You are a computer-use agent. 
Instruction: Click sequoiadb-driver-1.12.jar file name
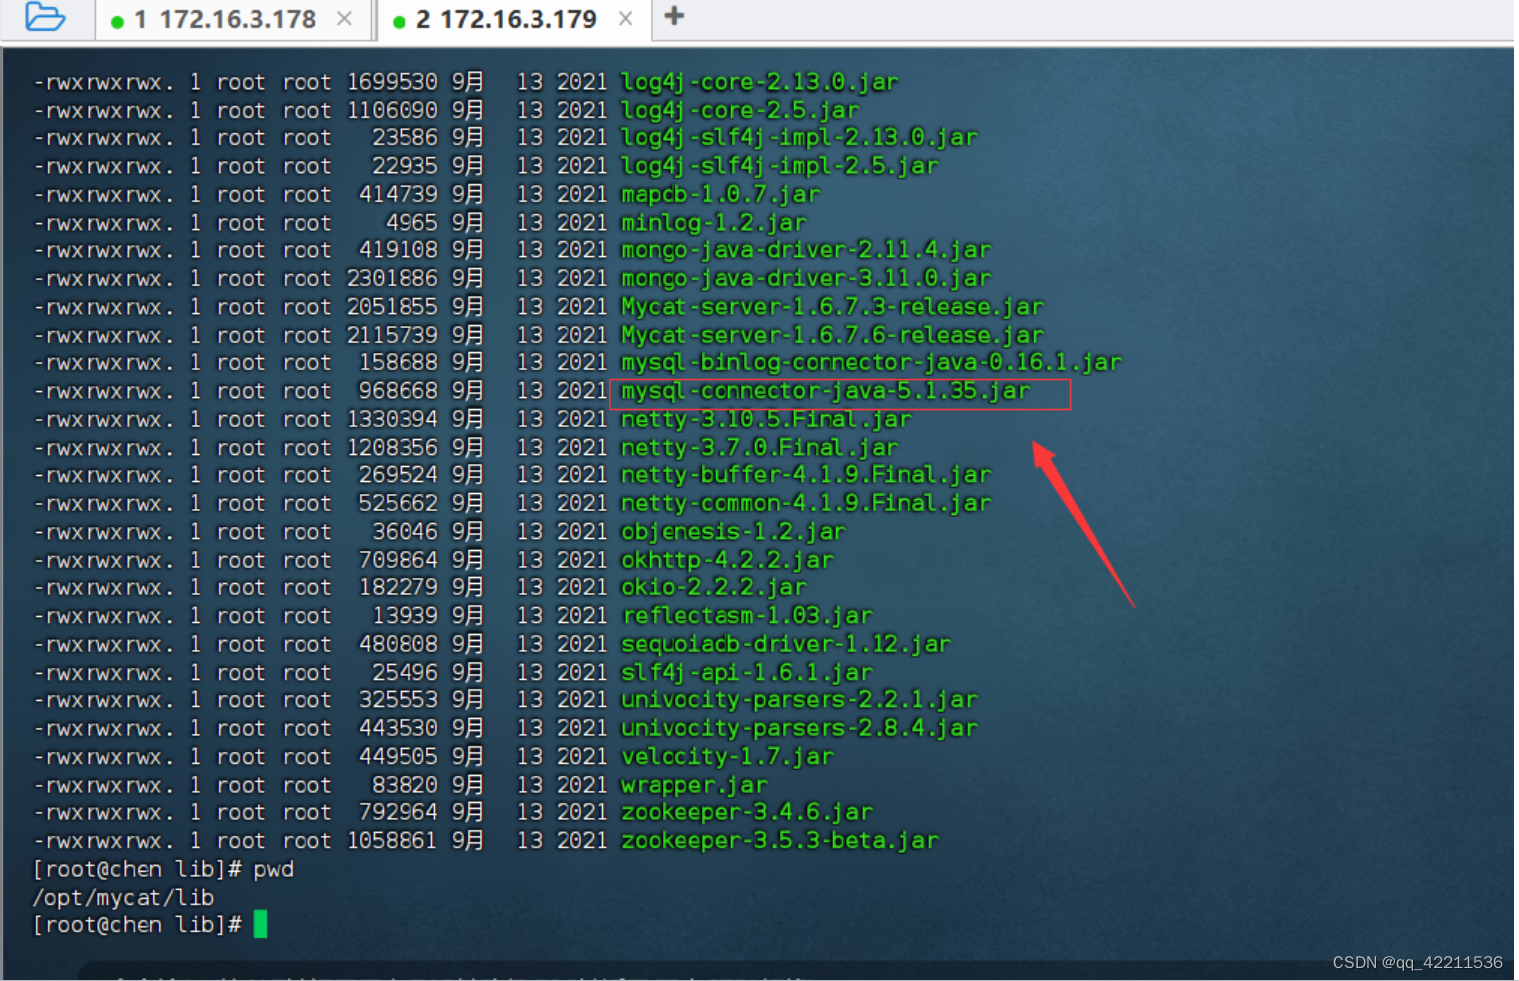coord(786,644)
